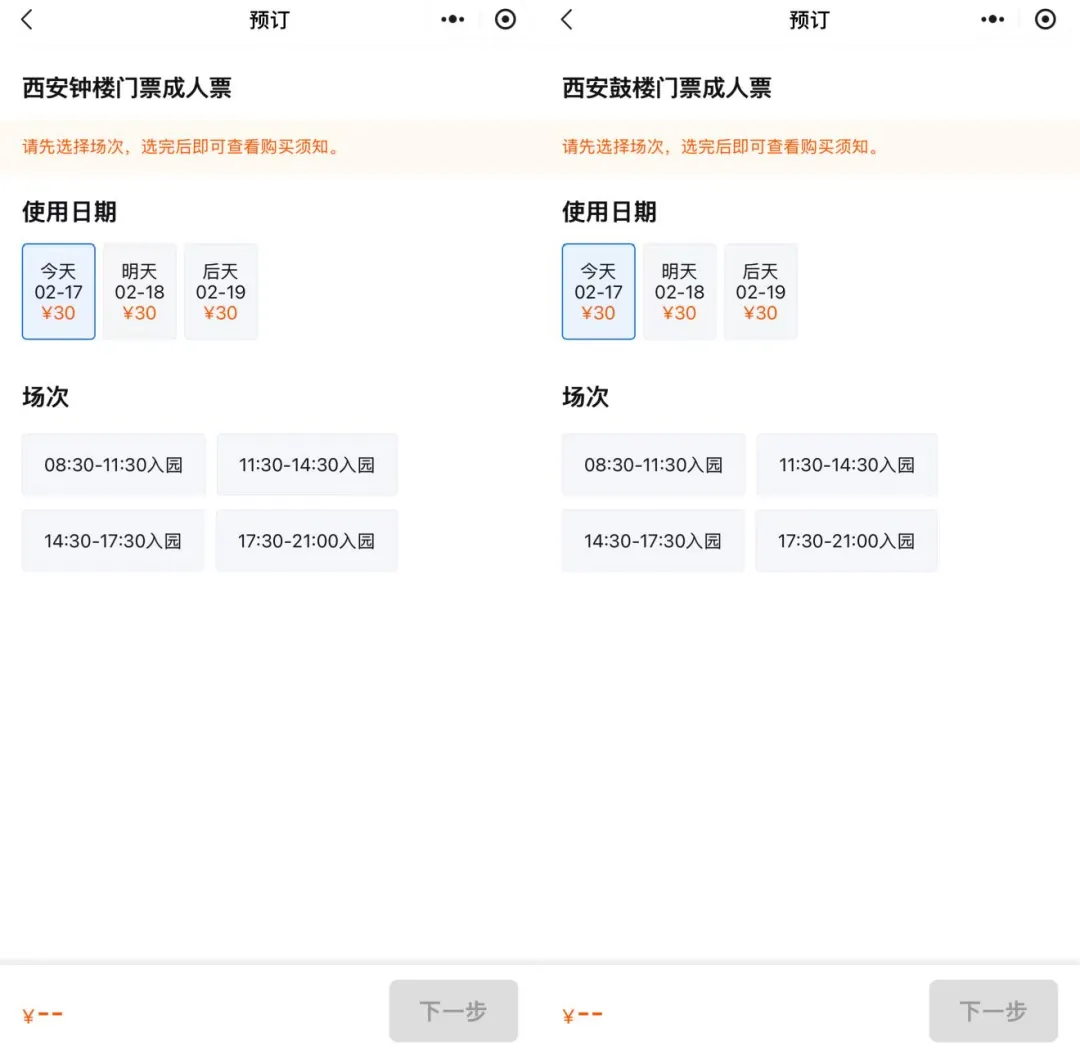Click the 预订 header on the Drum Tower (鼓楼) page

pyautogui.click(x=809, y=20)
